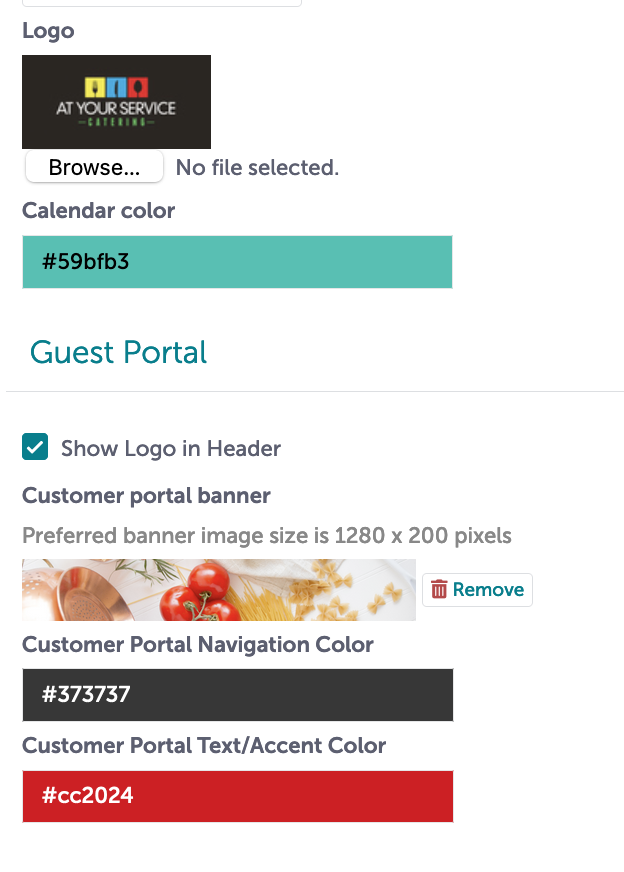Click the Guest Portal section heading

pyautogui.click(x=118, y=353)
